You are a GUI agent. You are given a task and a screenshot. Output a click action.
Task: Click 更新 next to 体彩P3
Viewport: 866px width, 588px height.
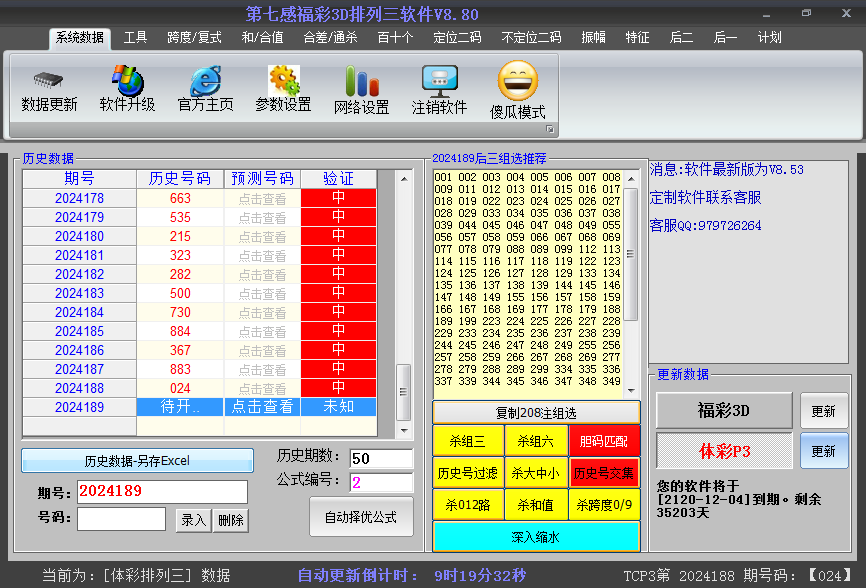[x=823, y=451]
